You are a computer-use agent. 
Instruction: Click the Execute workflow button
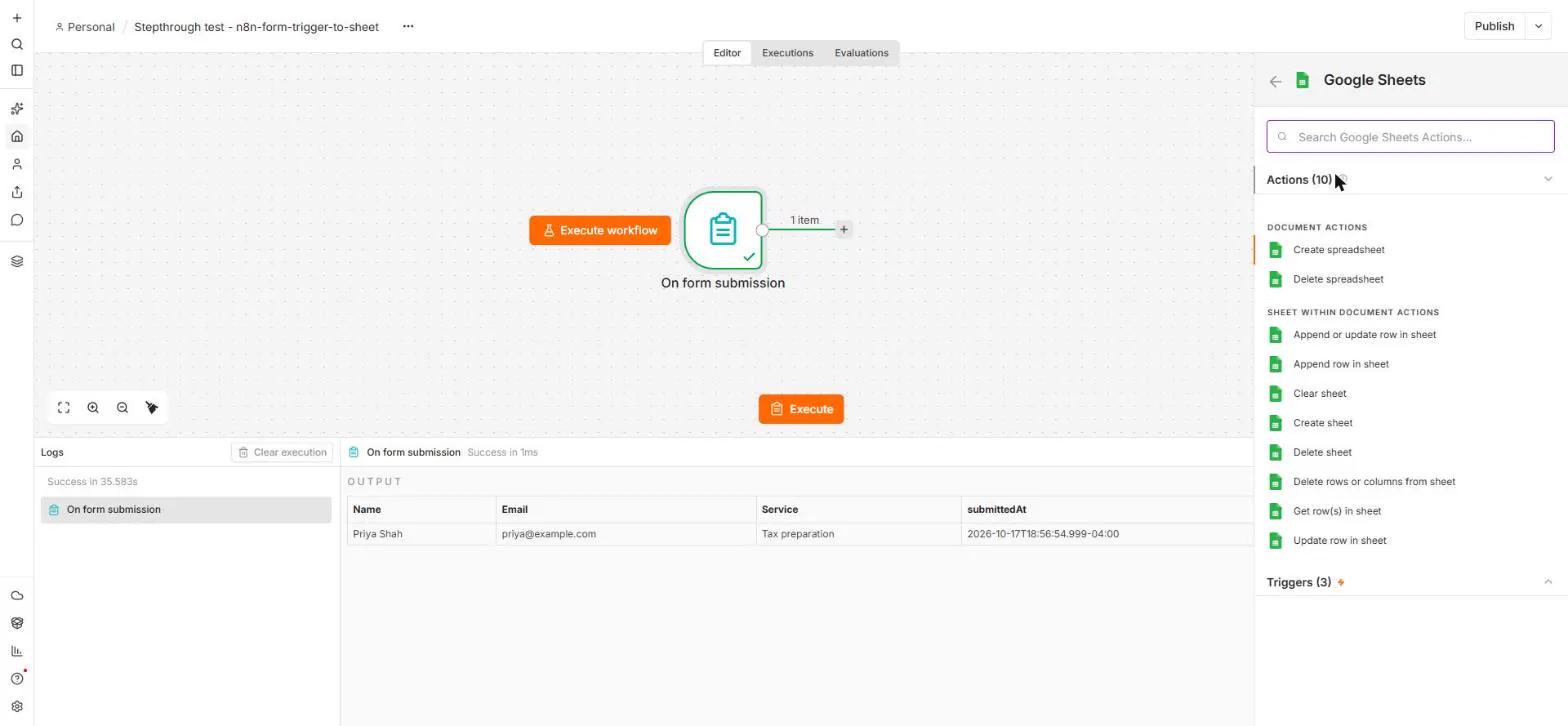(600, 230)
